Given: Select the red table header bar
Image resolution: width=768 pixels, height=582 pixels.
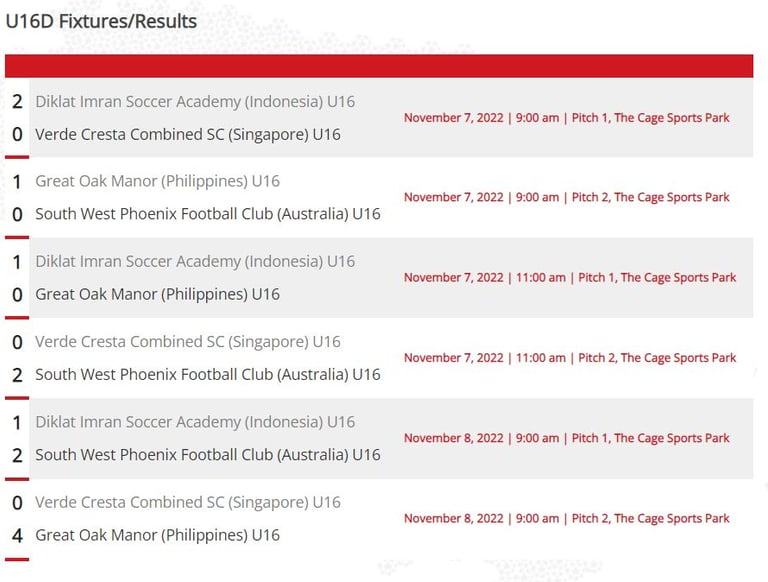Looking at the screenshot, I should pos(379,66).
